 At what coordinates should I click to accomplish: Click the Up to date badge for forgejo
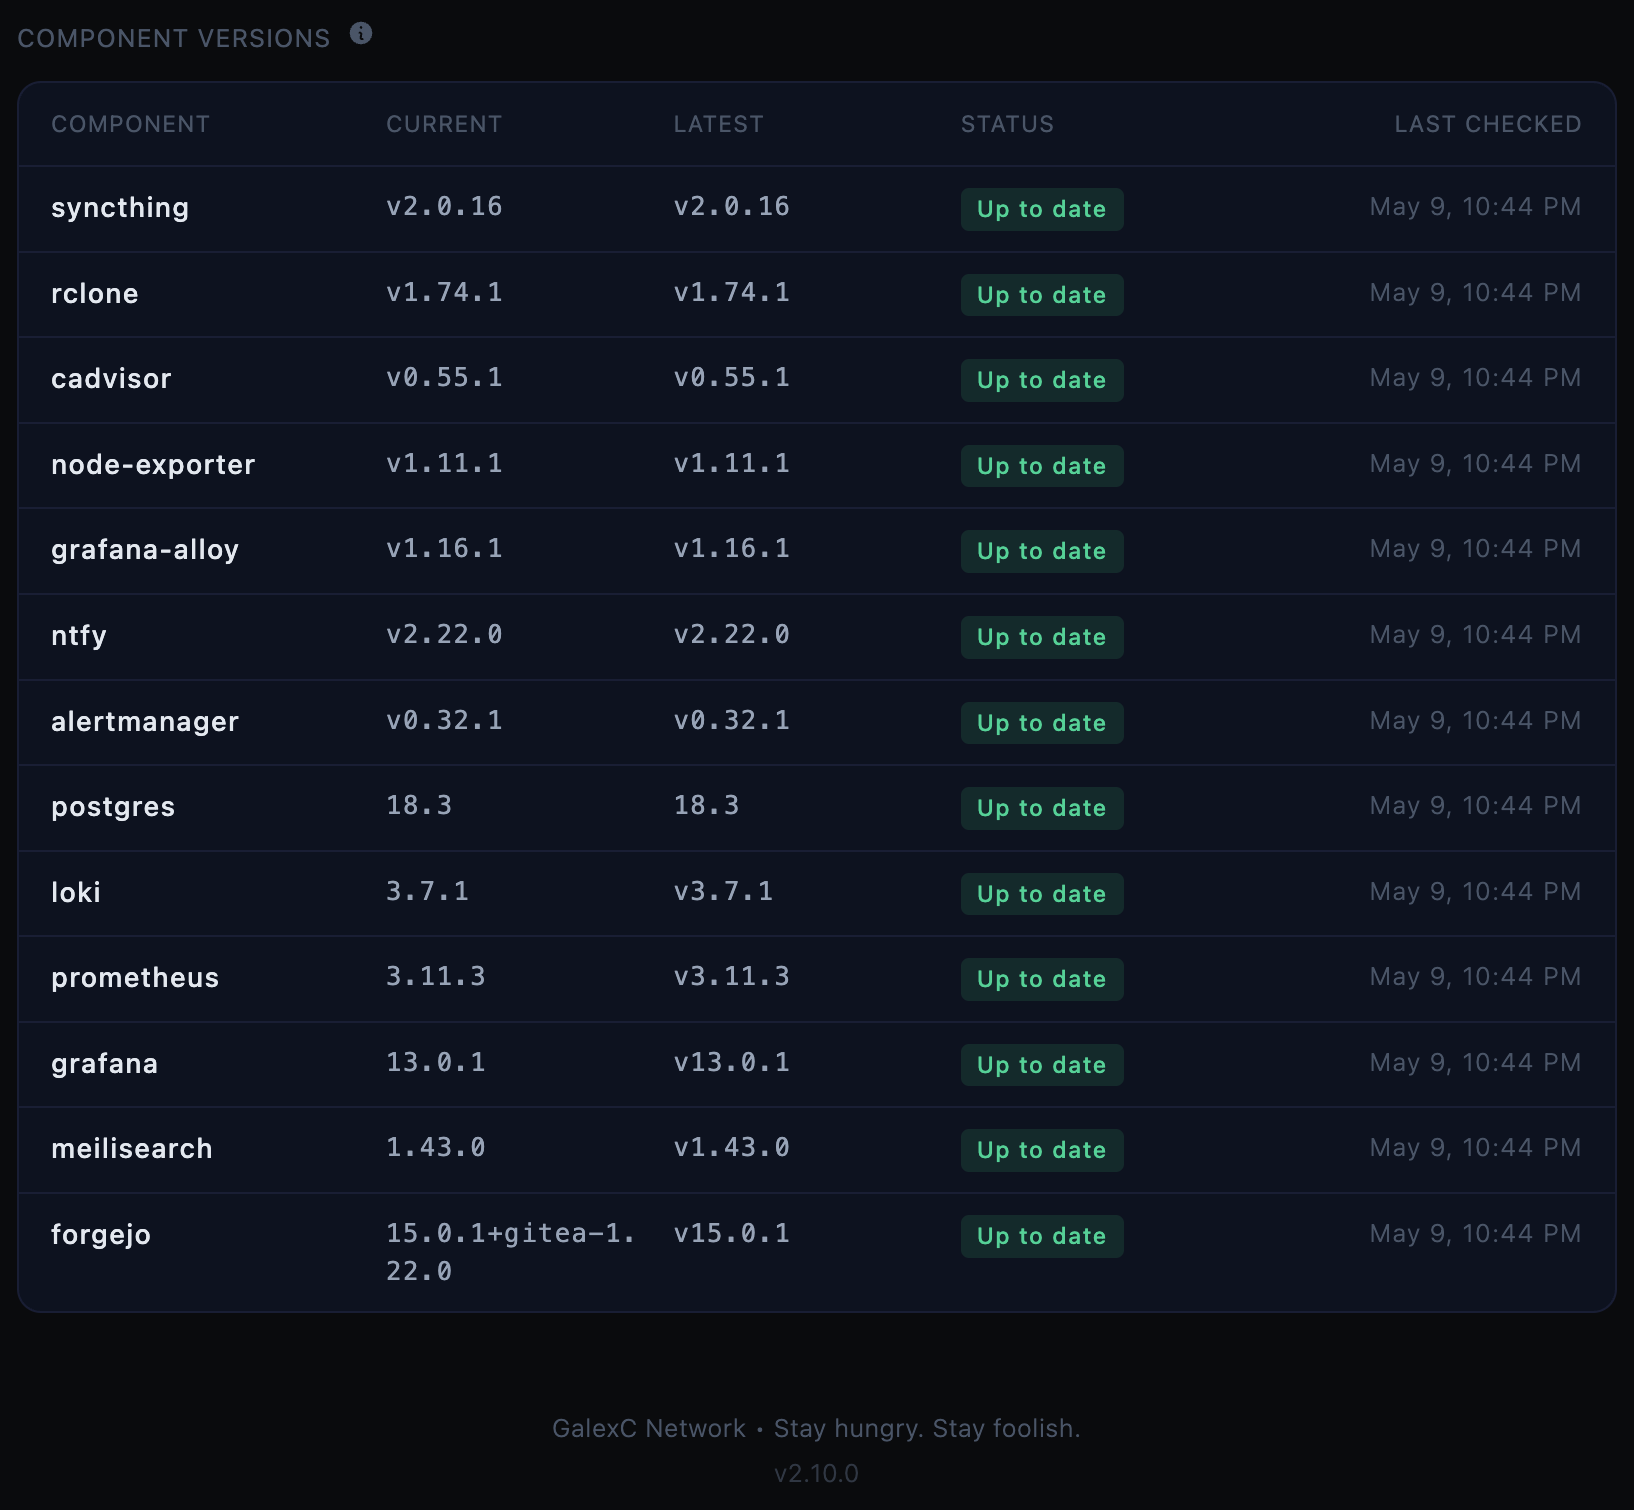coord(1042,1236)
